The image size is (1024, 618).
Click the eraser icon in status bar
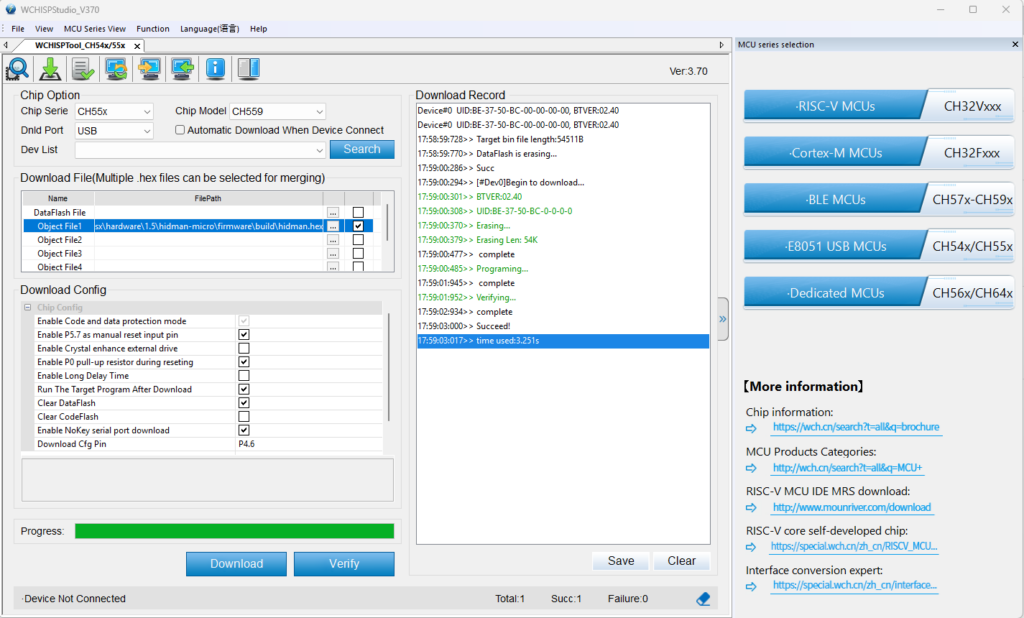[703, 598]
